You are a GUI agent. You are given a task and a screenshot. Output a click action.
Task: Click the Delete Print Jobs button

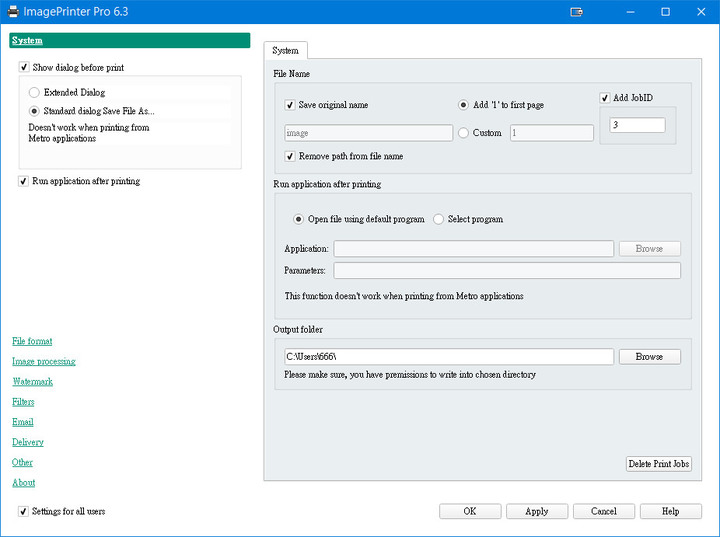(x=659, y=464)
